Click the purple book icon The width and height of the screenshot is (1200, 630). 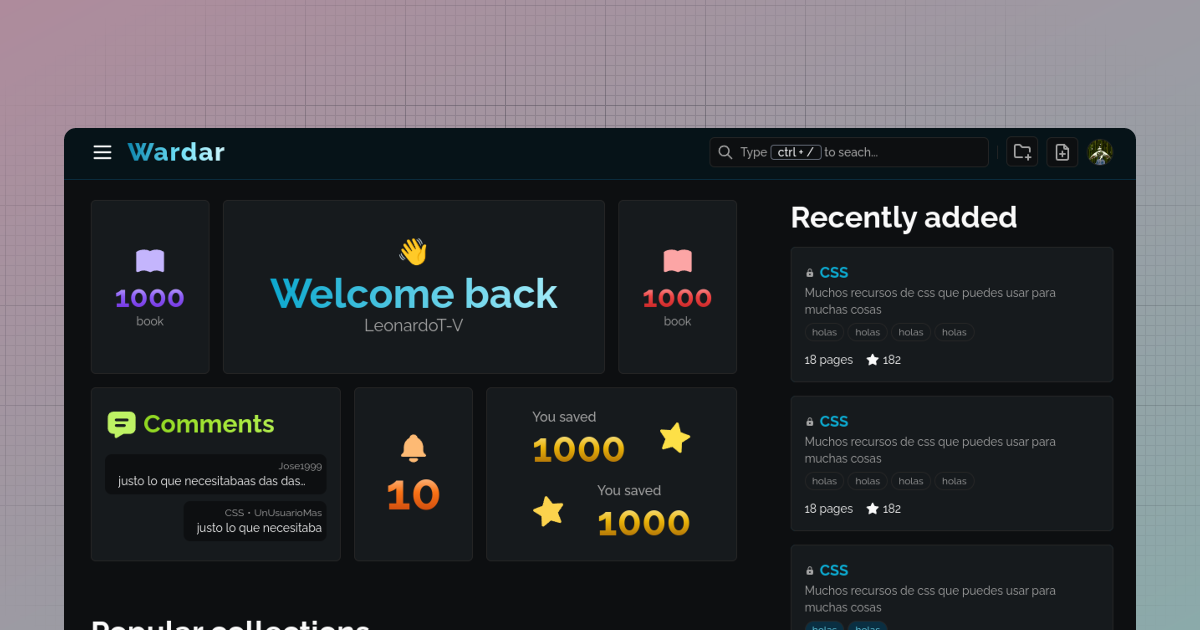[x=150, y=262]
